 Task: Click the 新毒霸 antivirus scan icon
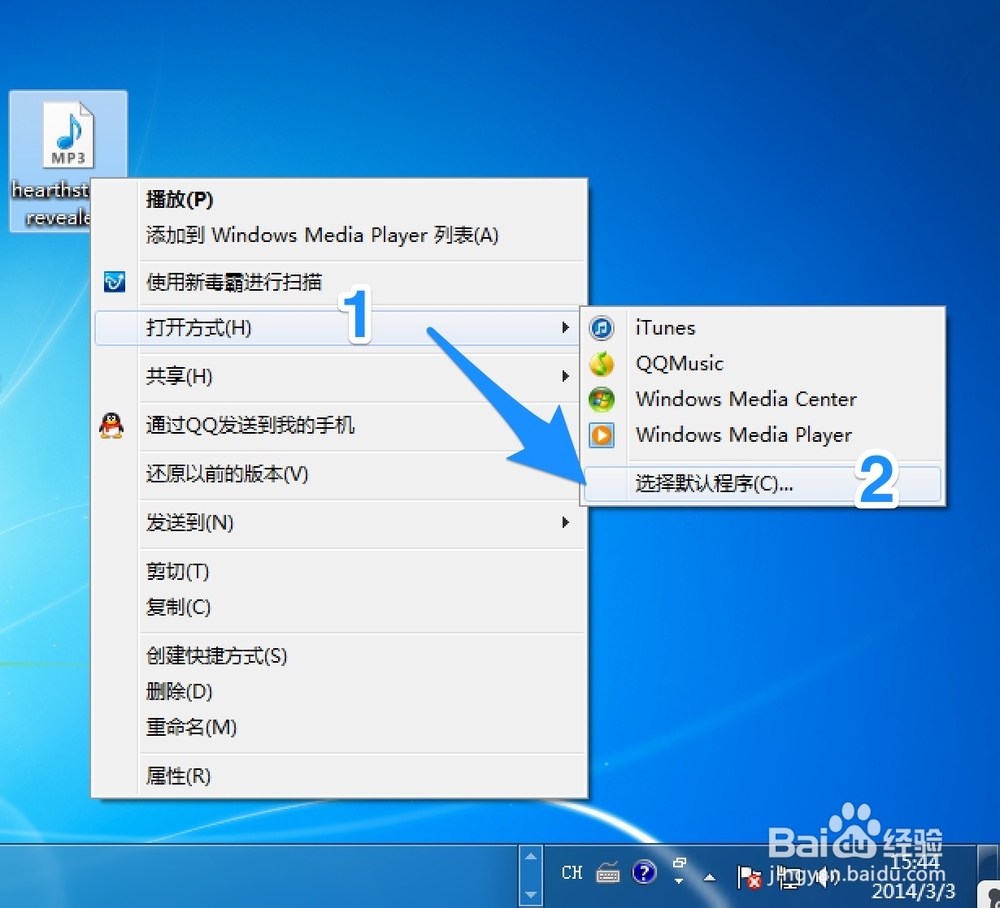tap(114, 281)
